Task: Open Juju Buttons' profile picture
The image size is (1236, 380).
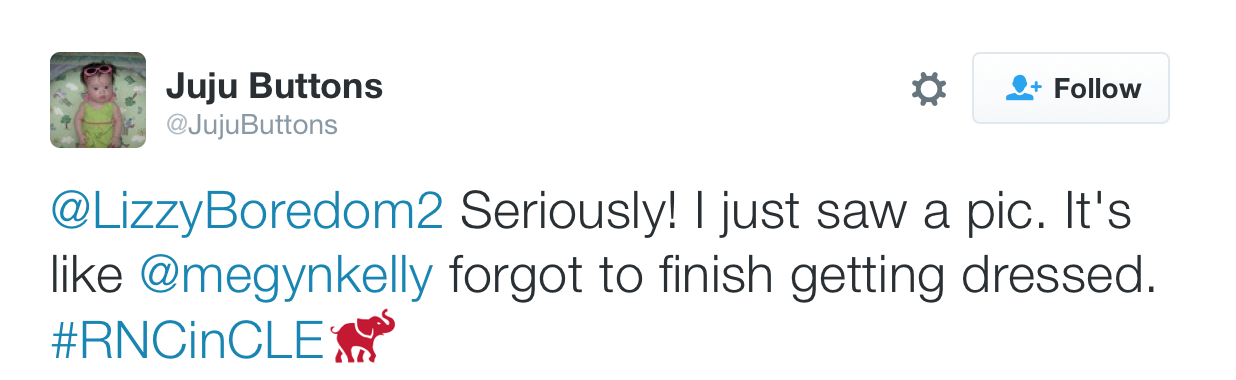Action: 98,100
